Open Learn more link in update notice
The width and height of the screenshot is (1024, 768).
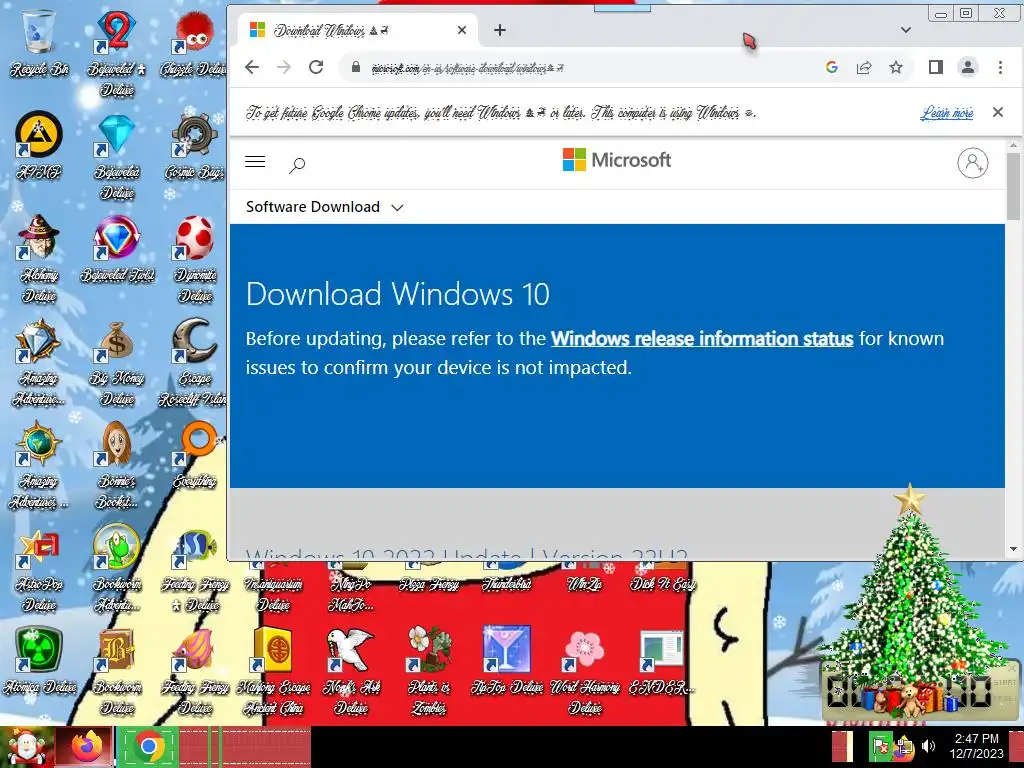947,112
